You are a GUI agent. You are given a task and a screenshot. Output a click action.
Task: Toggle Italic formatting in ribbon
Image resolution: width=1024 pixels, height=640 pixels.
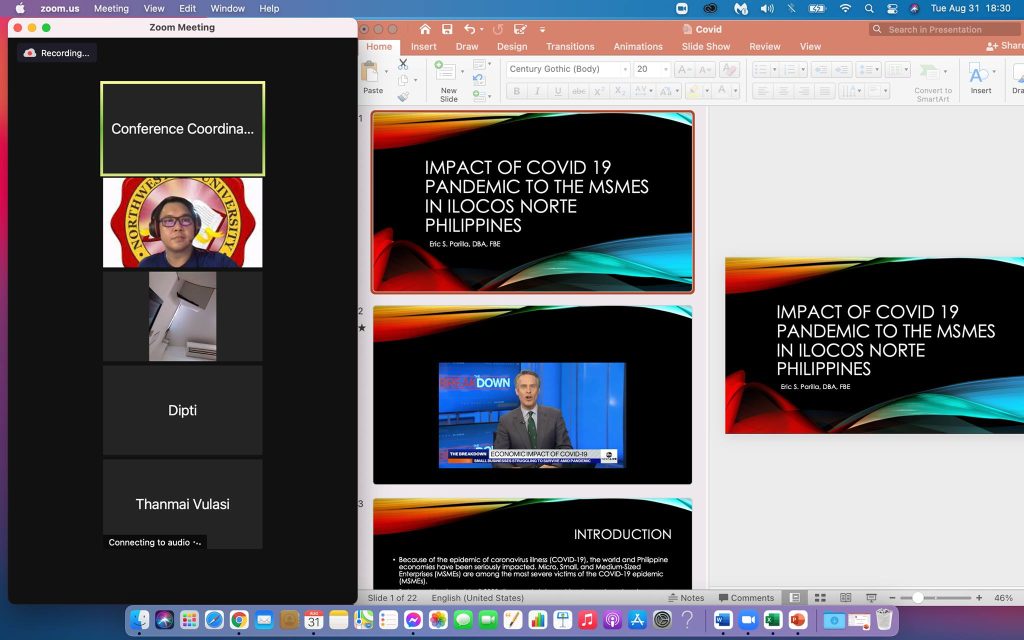537,91
